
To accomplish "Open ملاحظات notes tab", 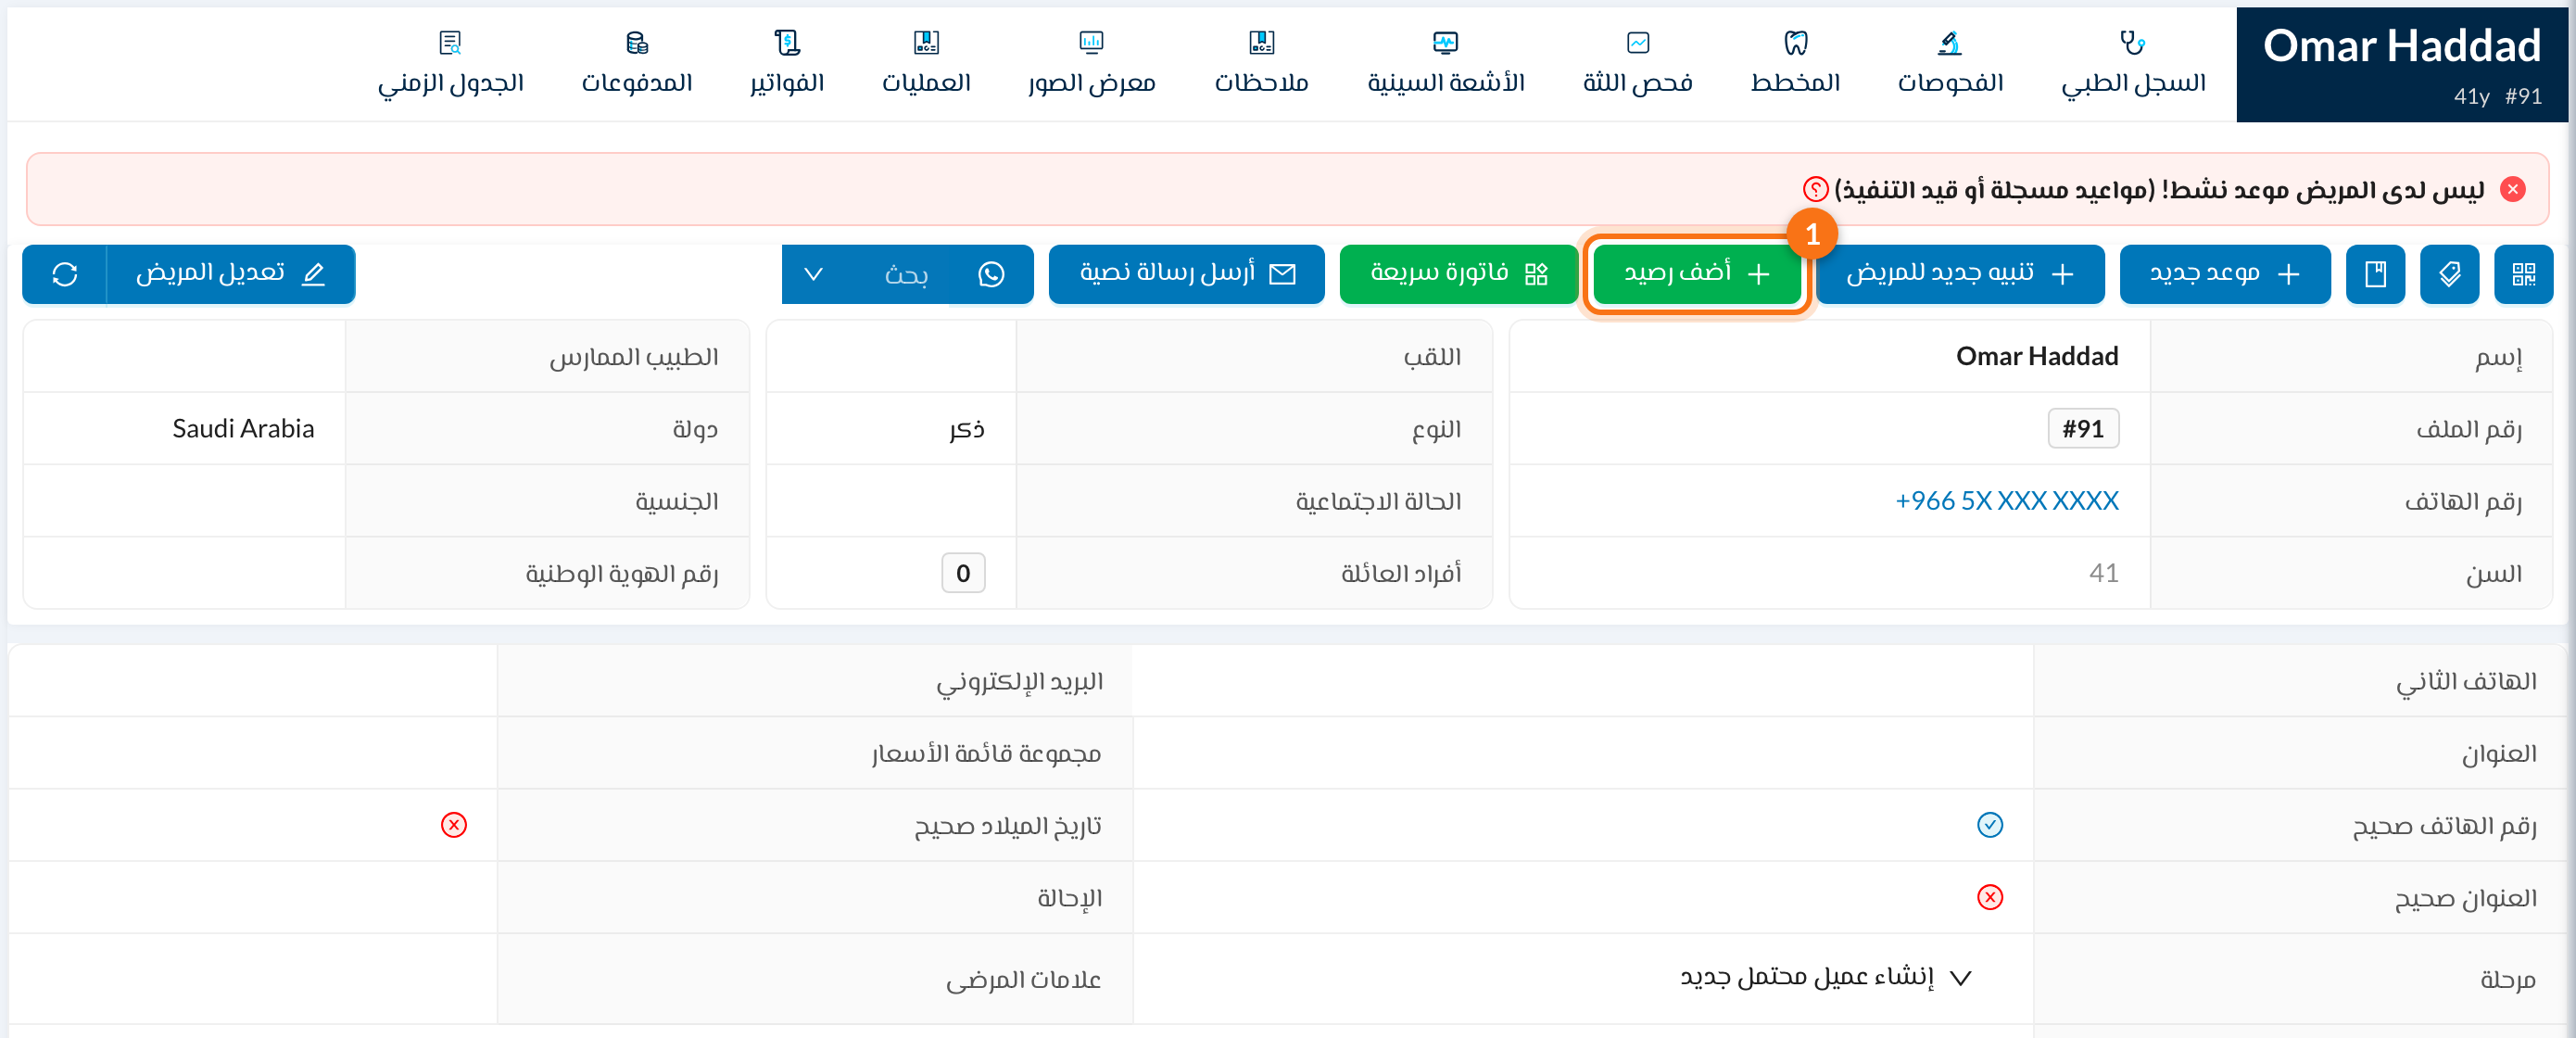I will tap(1261, 63).
